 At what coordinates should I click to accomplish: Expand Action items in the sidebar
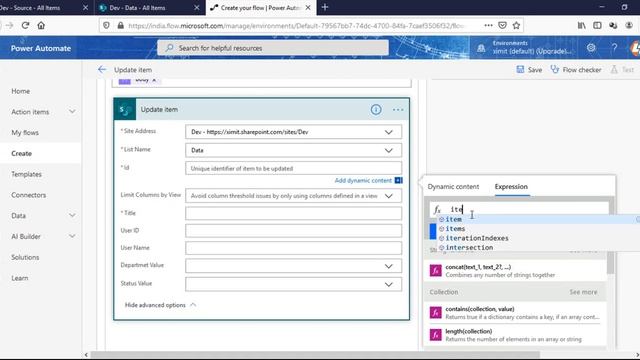point(72,111)
